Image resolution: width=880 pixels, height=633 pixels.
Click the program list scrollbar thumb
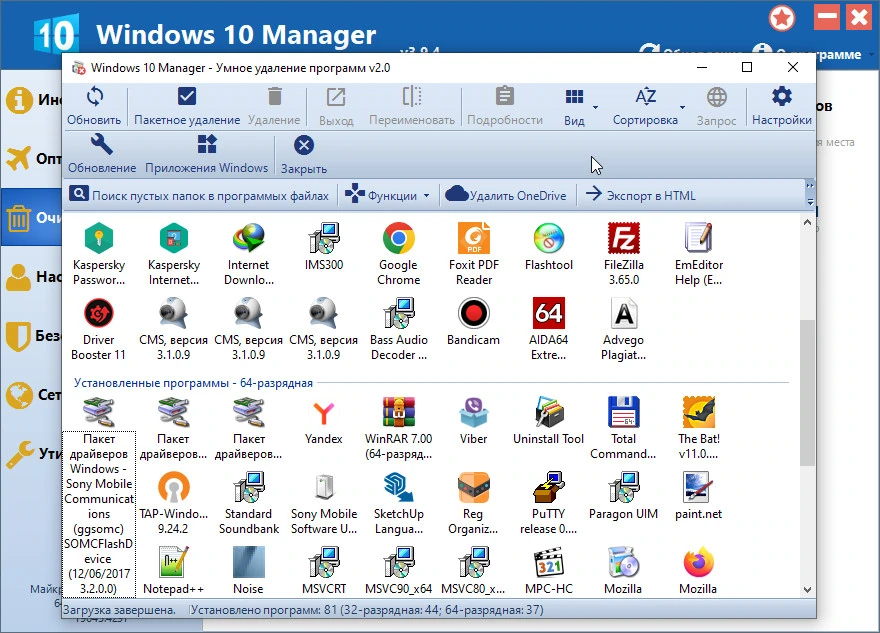(x=807, y=392)
